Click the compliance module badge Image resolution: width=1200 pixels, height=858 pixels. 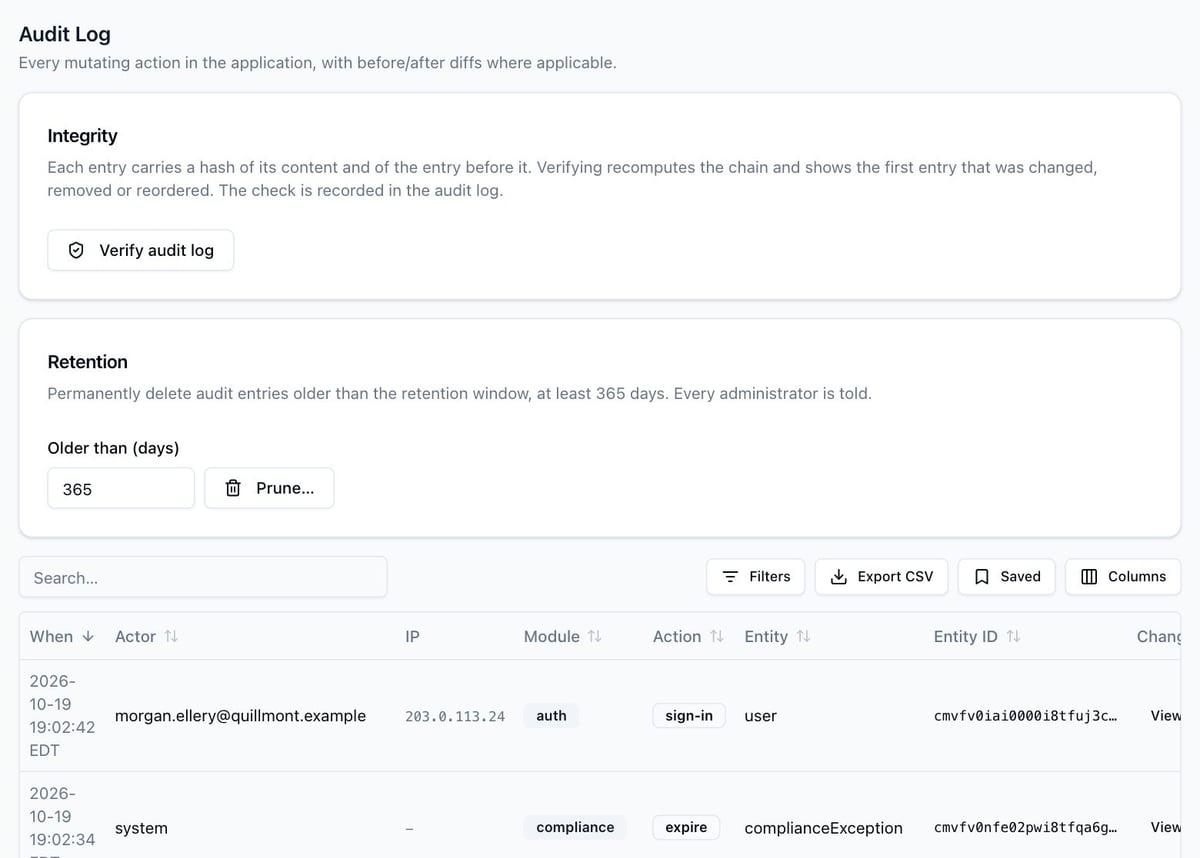[575, 828]
